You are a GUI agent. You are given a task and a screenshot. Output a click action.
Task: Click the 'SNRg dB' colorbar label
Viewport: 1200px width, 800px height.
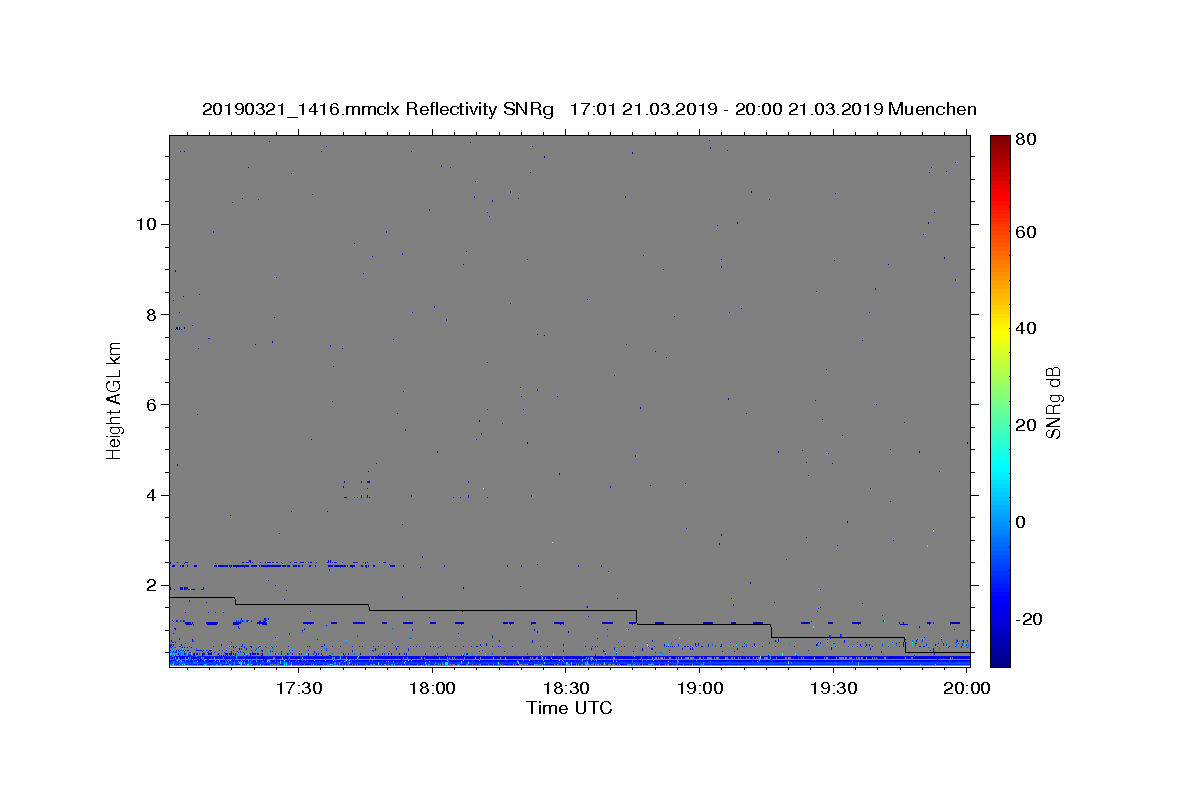tap(1053, 403)
